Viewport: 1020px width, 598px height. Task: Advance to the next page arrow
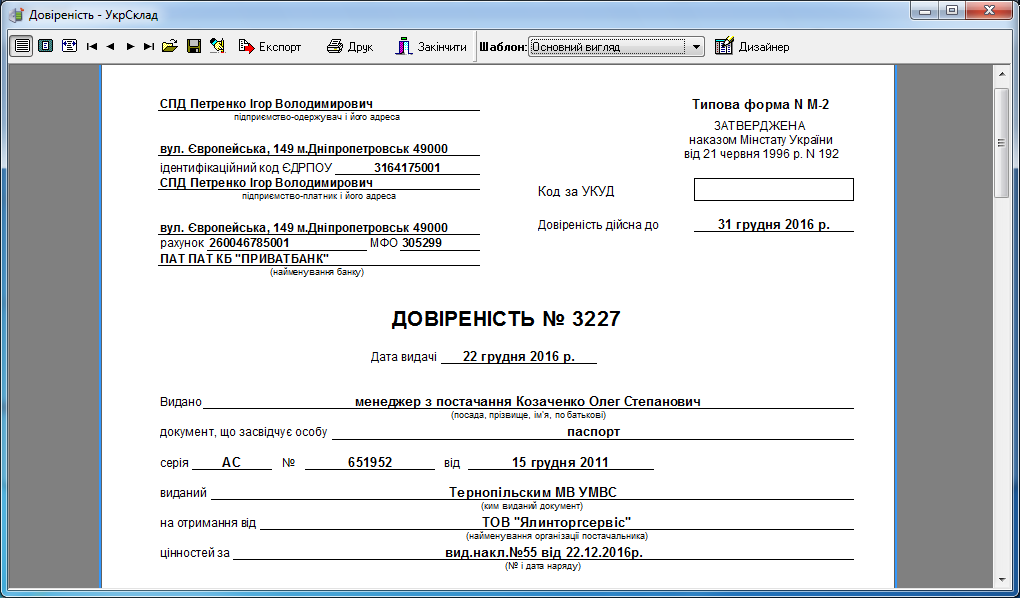tap(130, 46)
